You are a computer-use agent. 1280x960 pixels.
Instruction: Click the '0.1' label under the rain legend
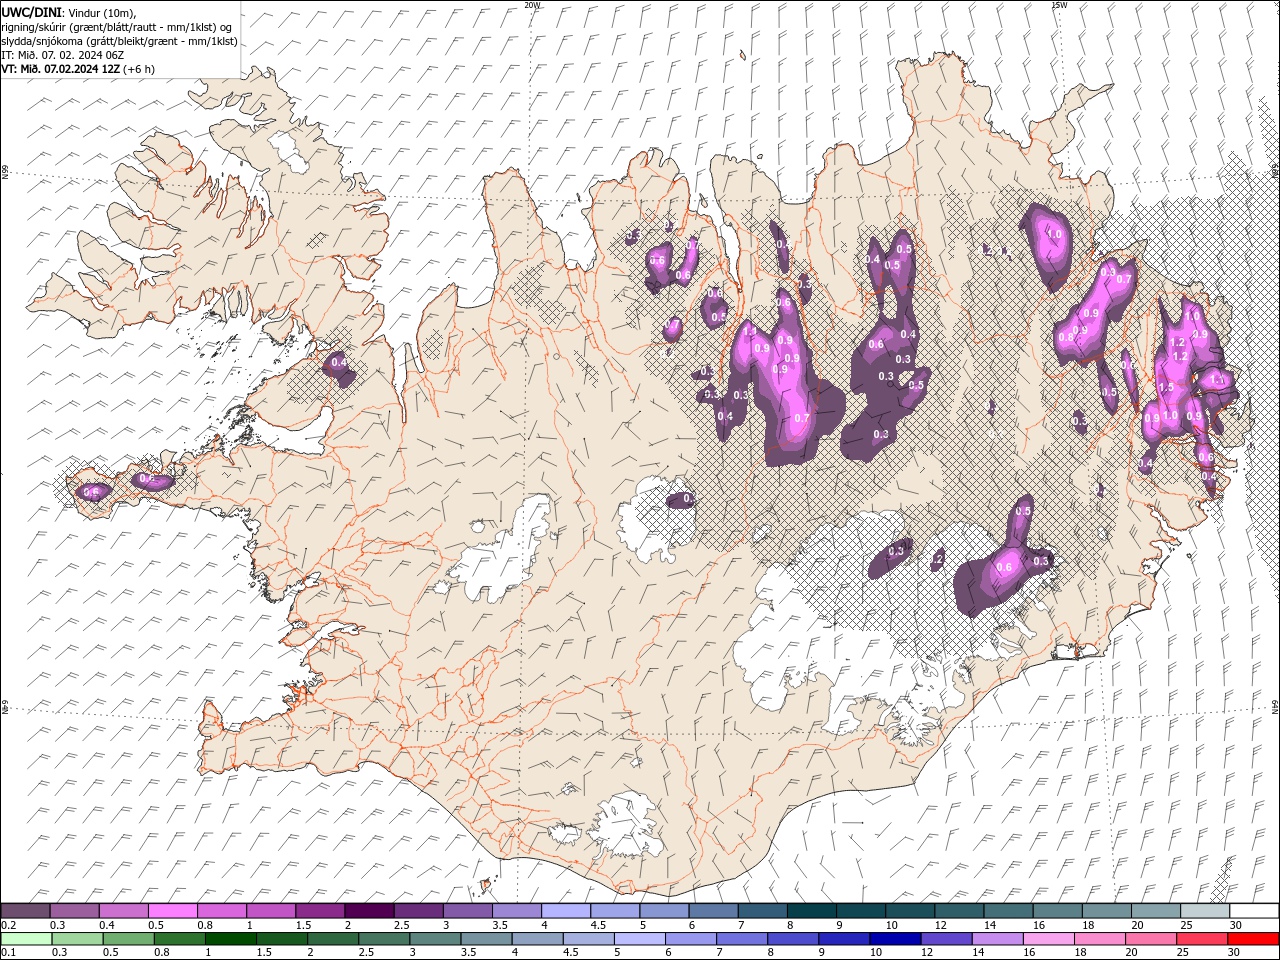point(8,953)
